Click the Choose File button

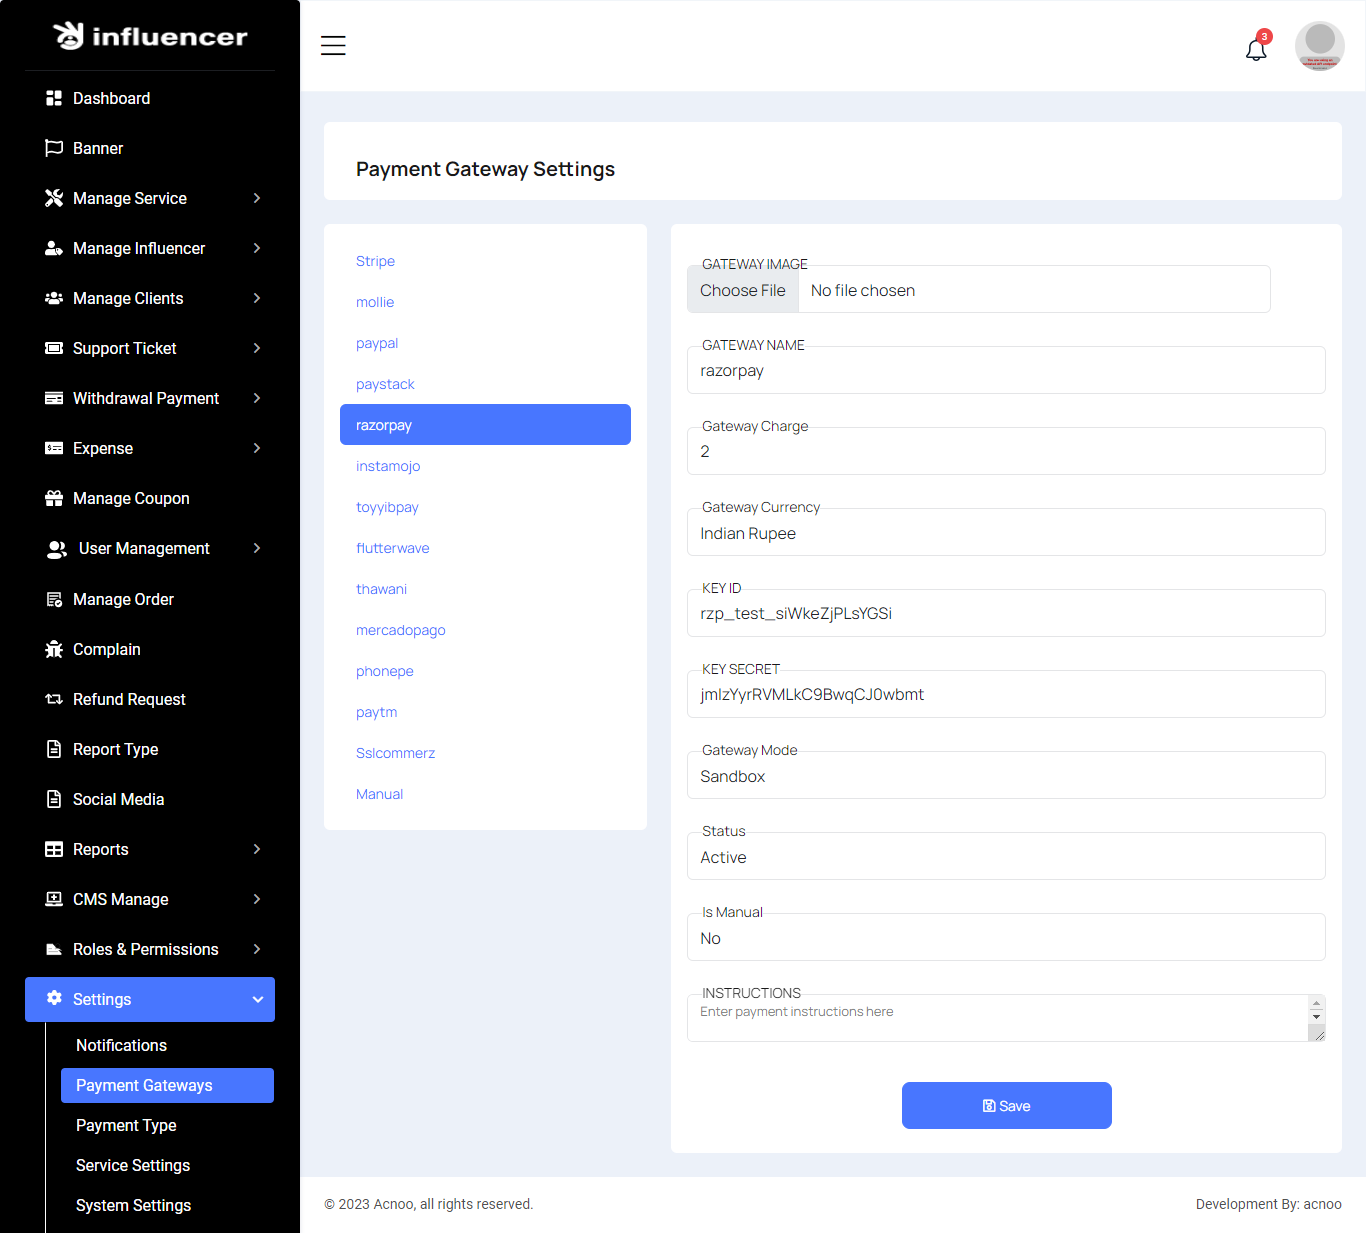[743, 290]
